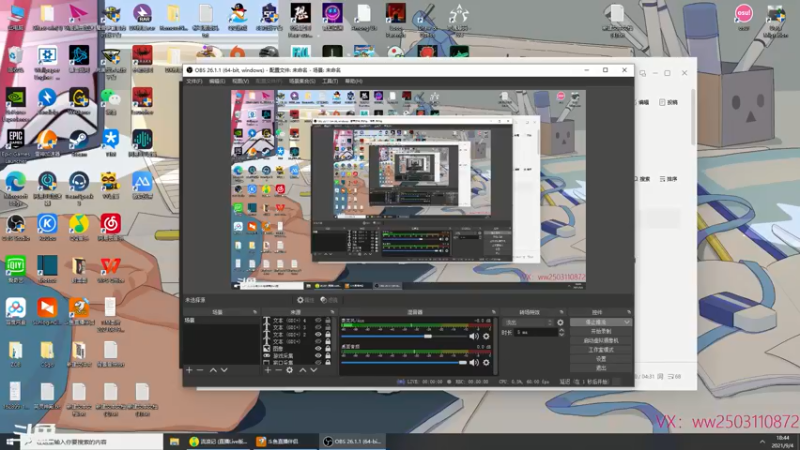Mute the 桌面音频 speaker icon

(x=474, y=362)
